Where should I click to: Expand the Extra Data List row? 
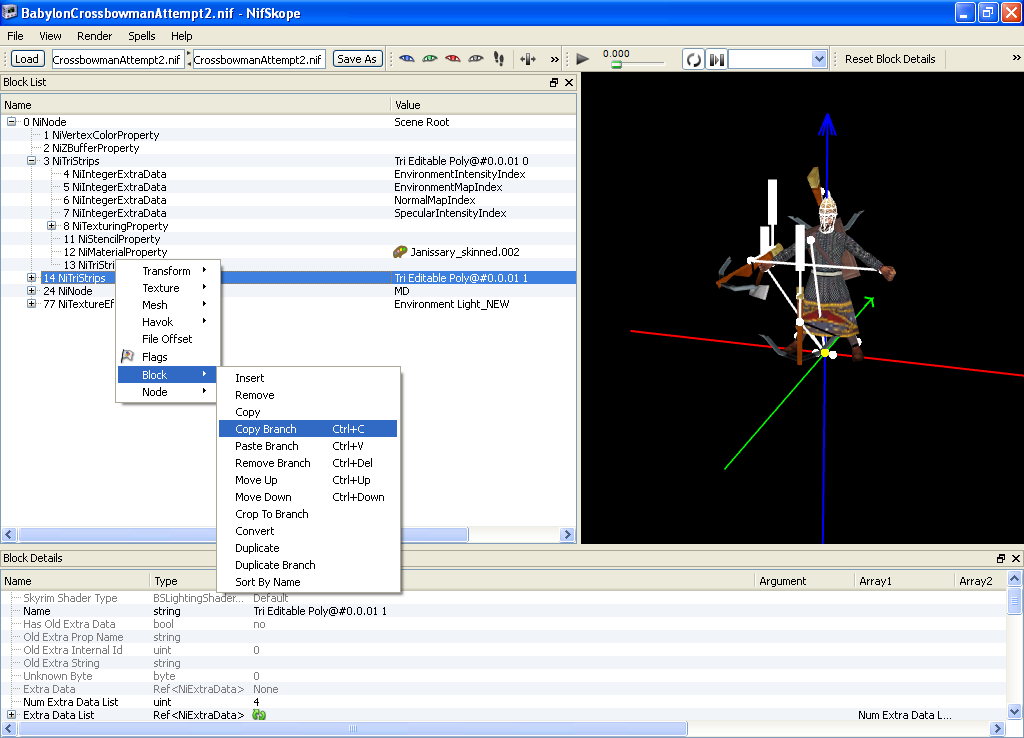(x=12, y=714)
